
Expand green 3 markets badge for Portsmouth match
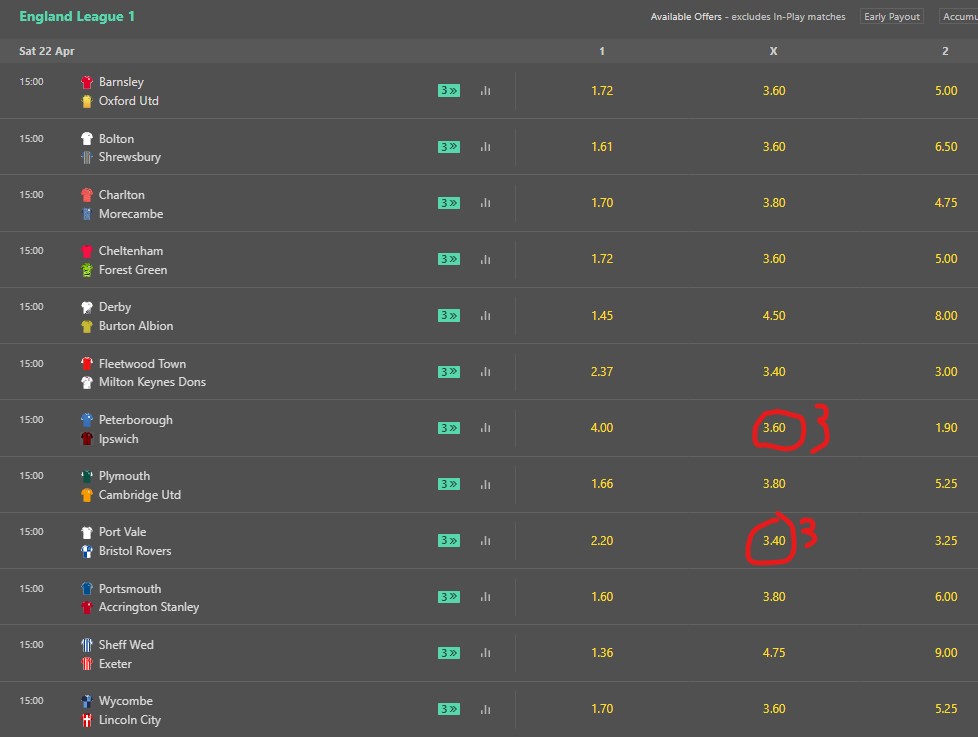(449, 597)
